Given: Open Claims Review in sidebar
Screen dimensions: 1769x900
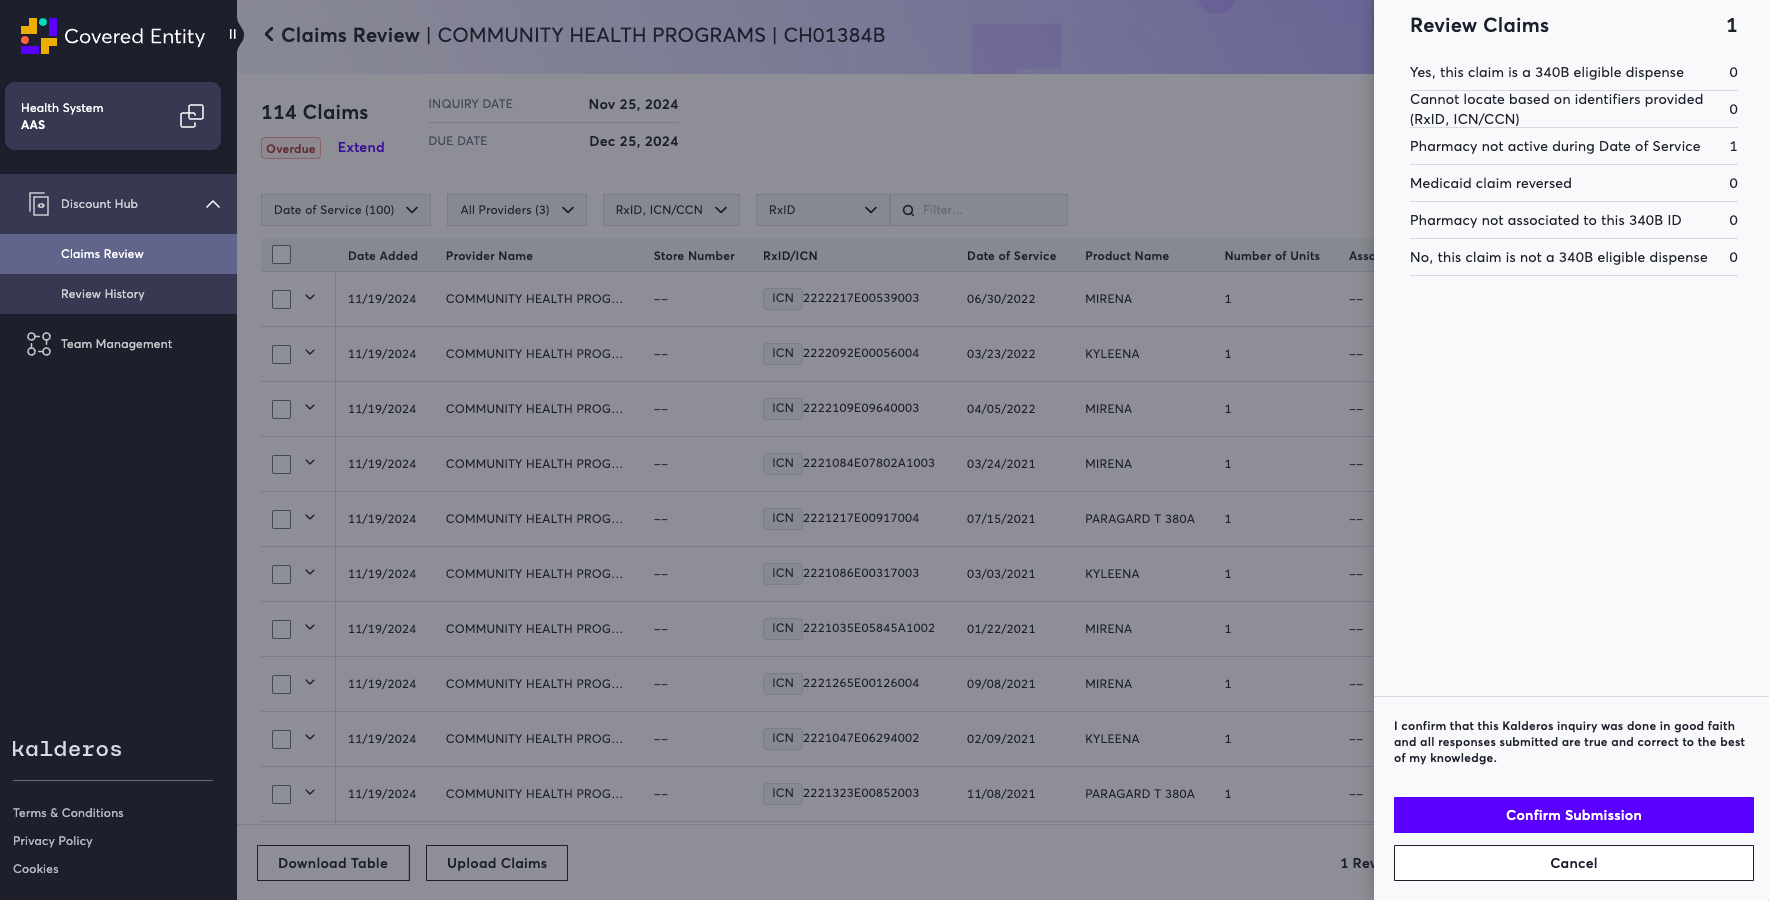Looking at the screenshot, I should pyautogui.click(x=118, y=254).
